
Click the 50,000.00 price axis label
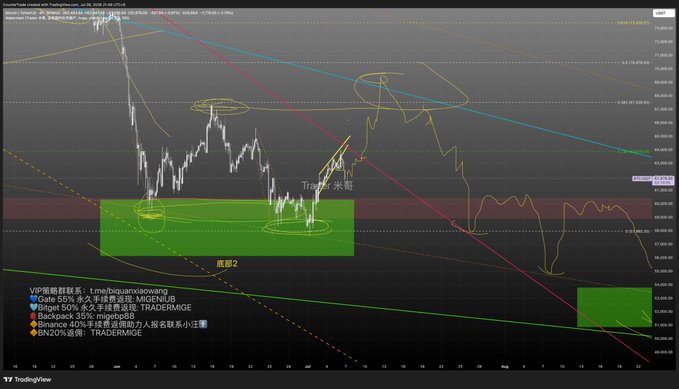pos(663,338)
